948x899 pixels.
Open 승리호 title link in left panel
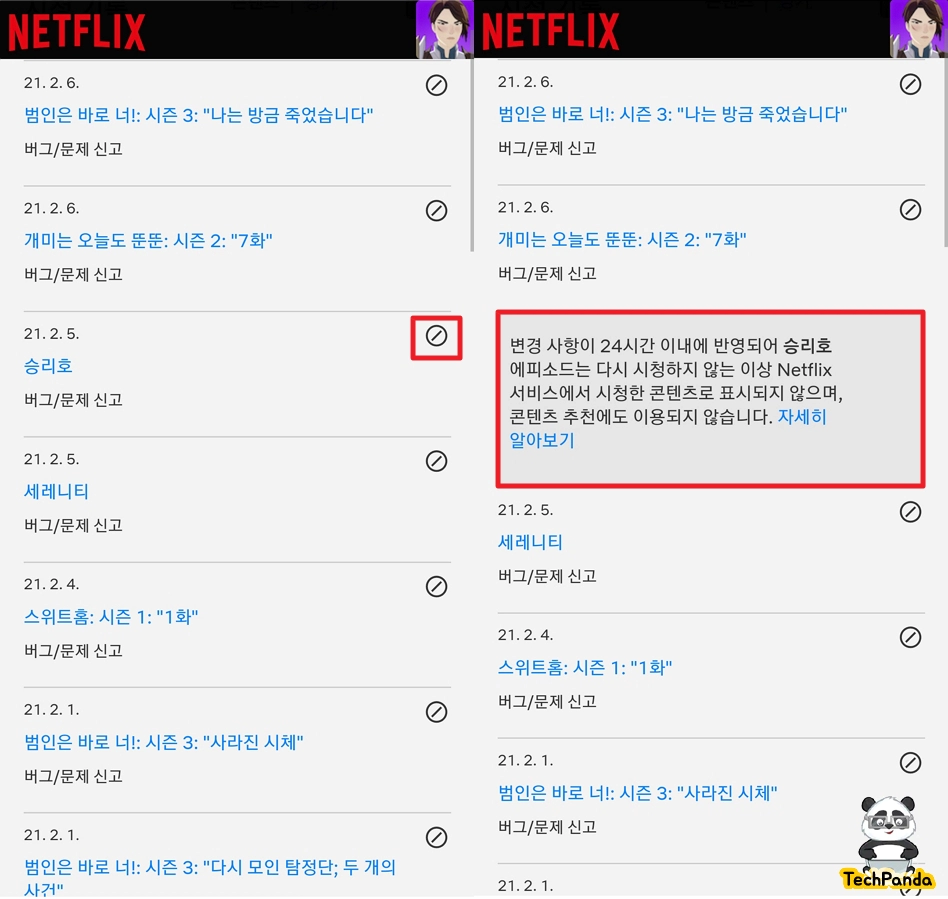48,366
